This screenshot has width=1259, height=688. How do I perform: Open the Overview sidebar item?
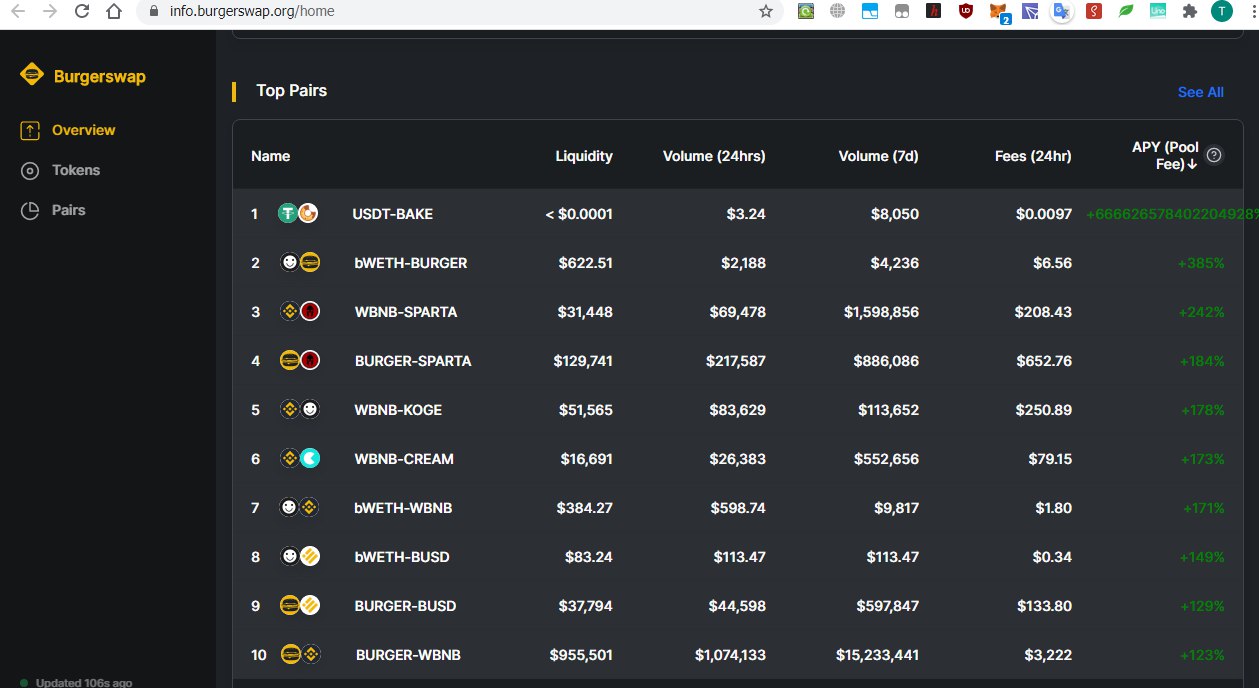tap(83, 130)
